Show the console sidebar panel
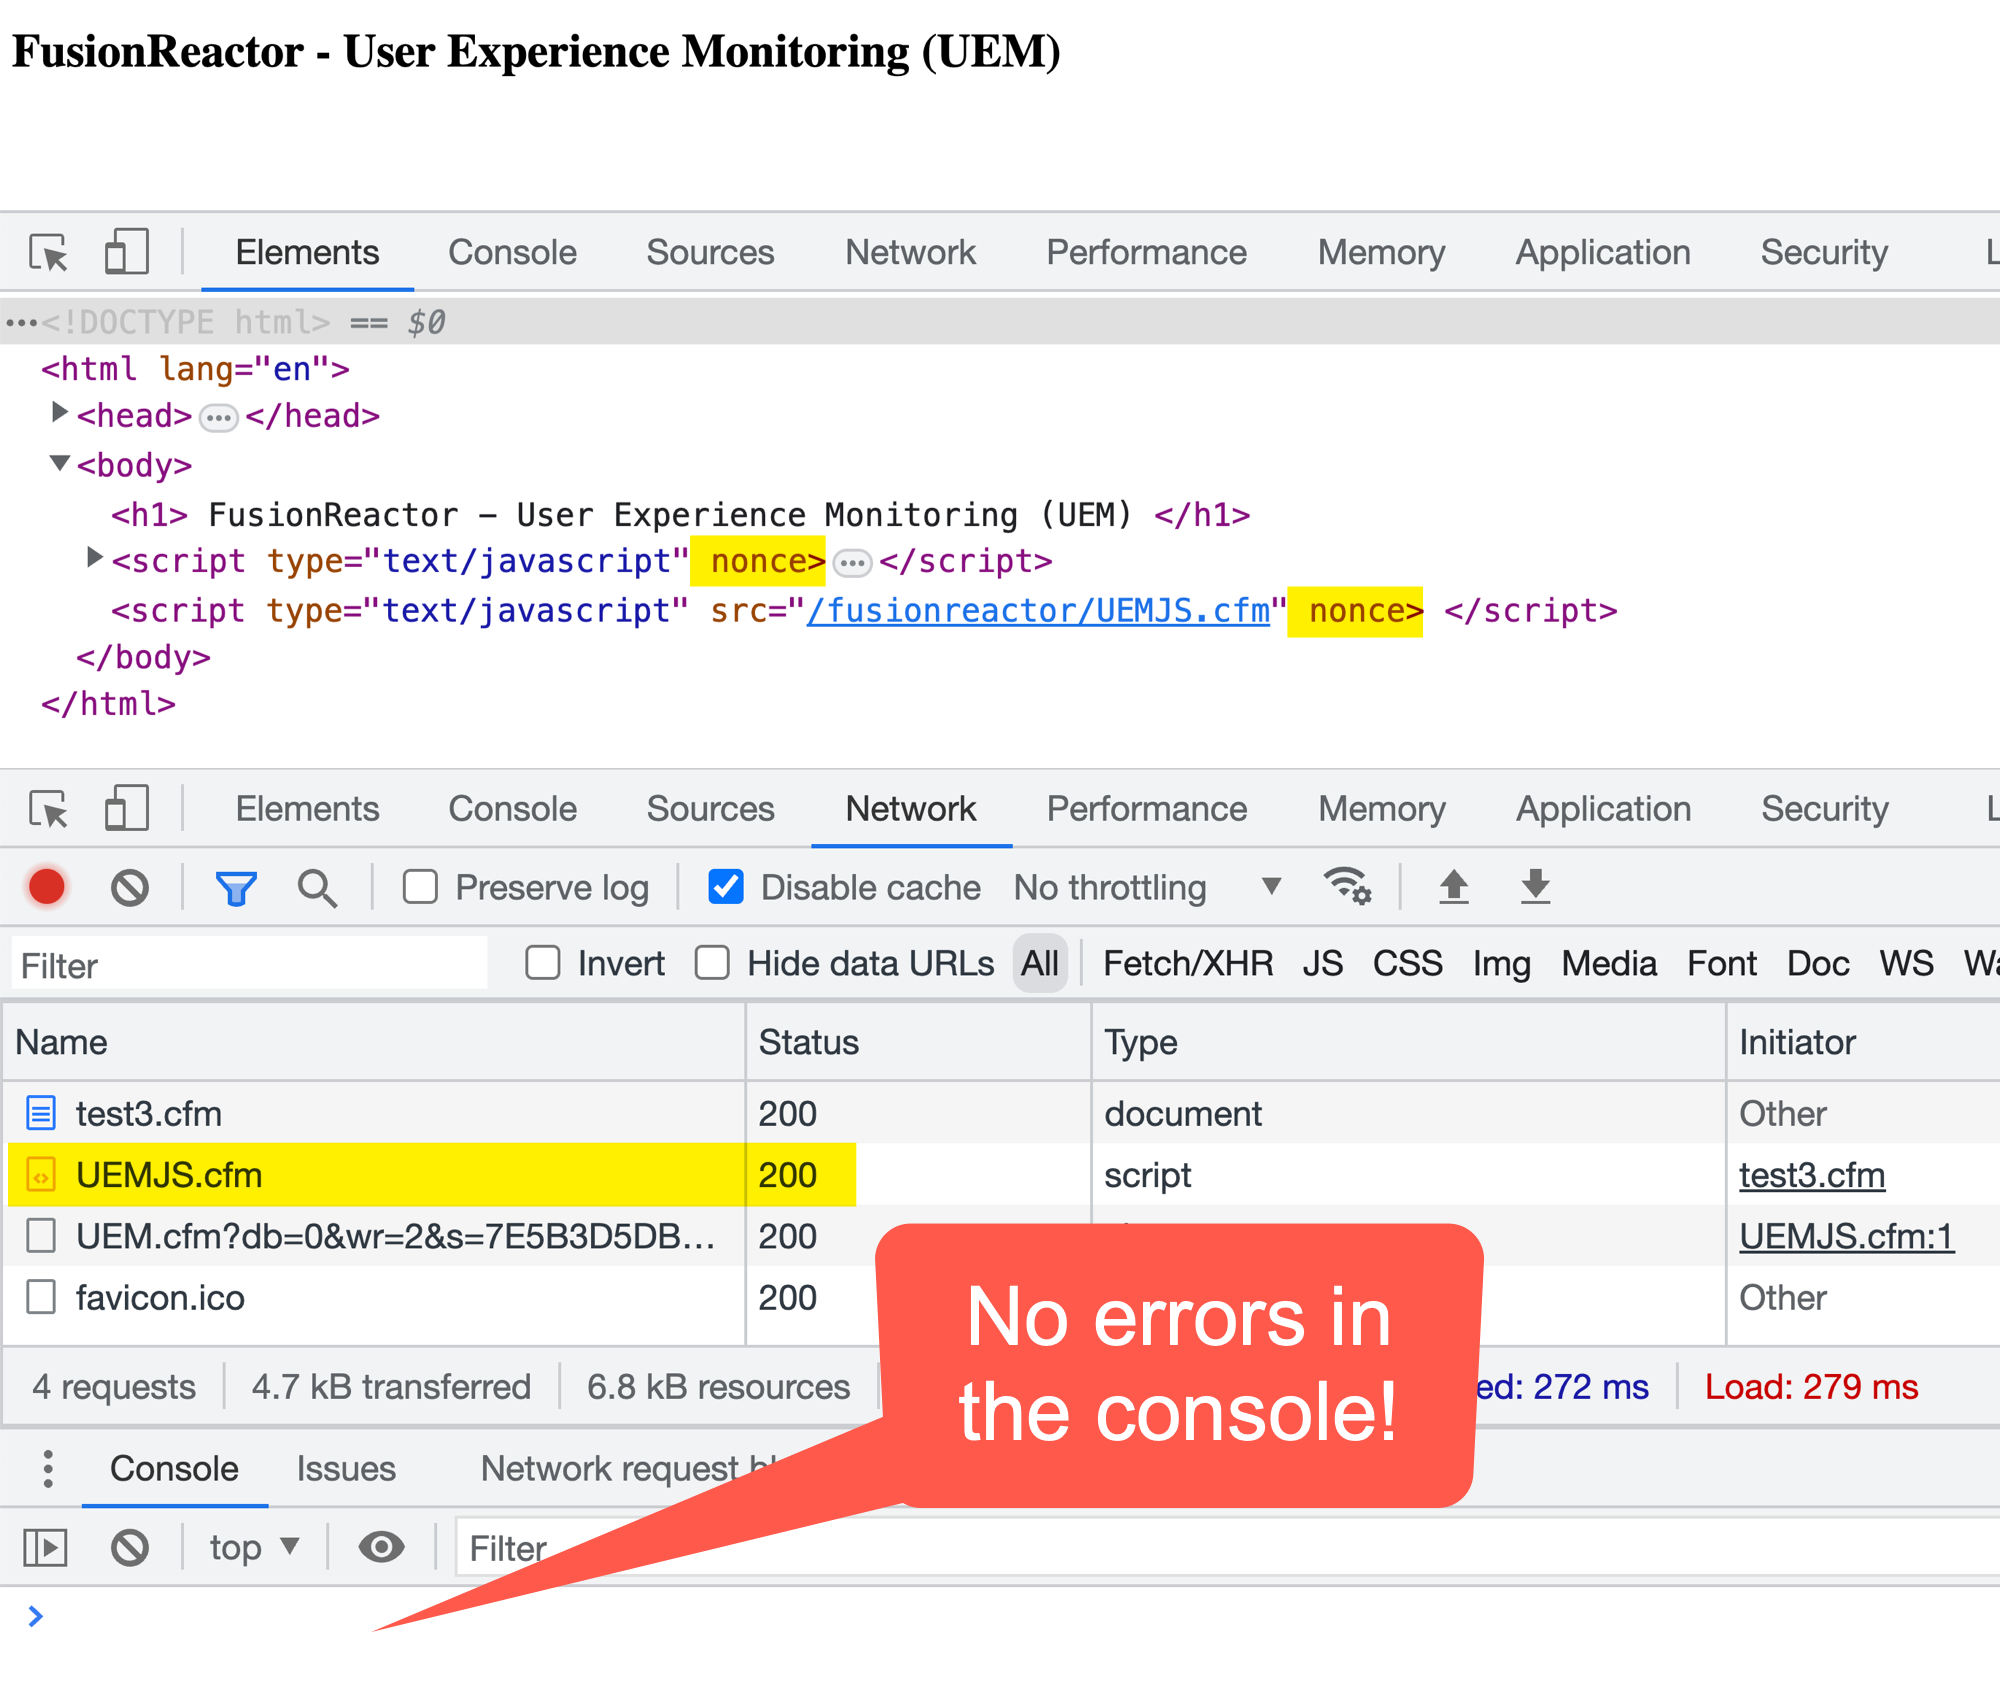Image resolution: width=2000 pixels, height=1688 pixels. tap(45, 1548)
